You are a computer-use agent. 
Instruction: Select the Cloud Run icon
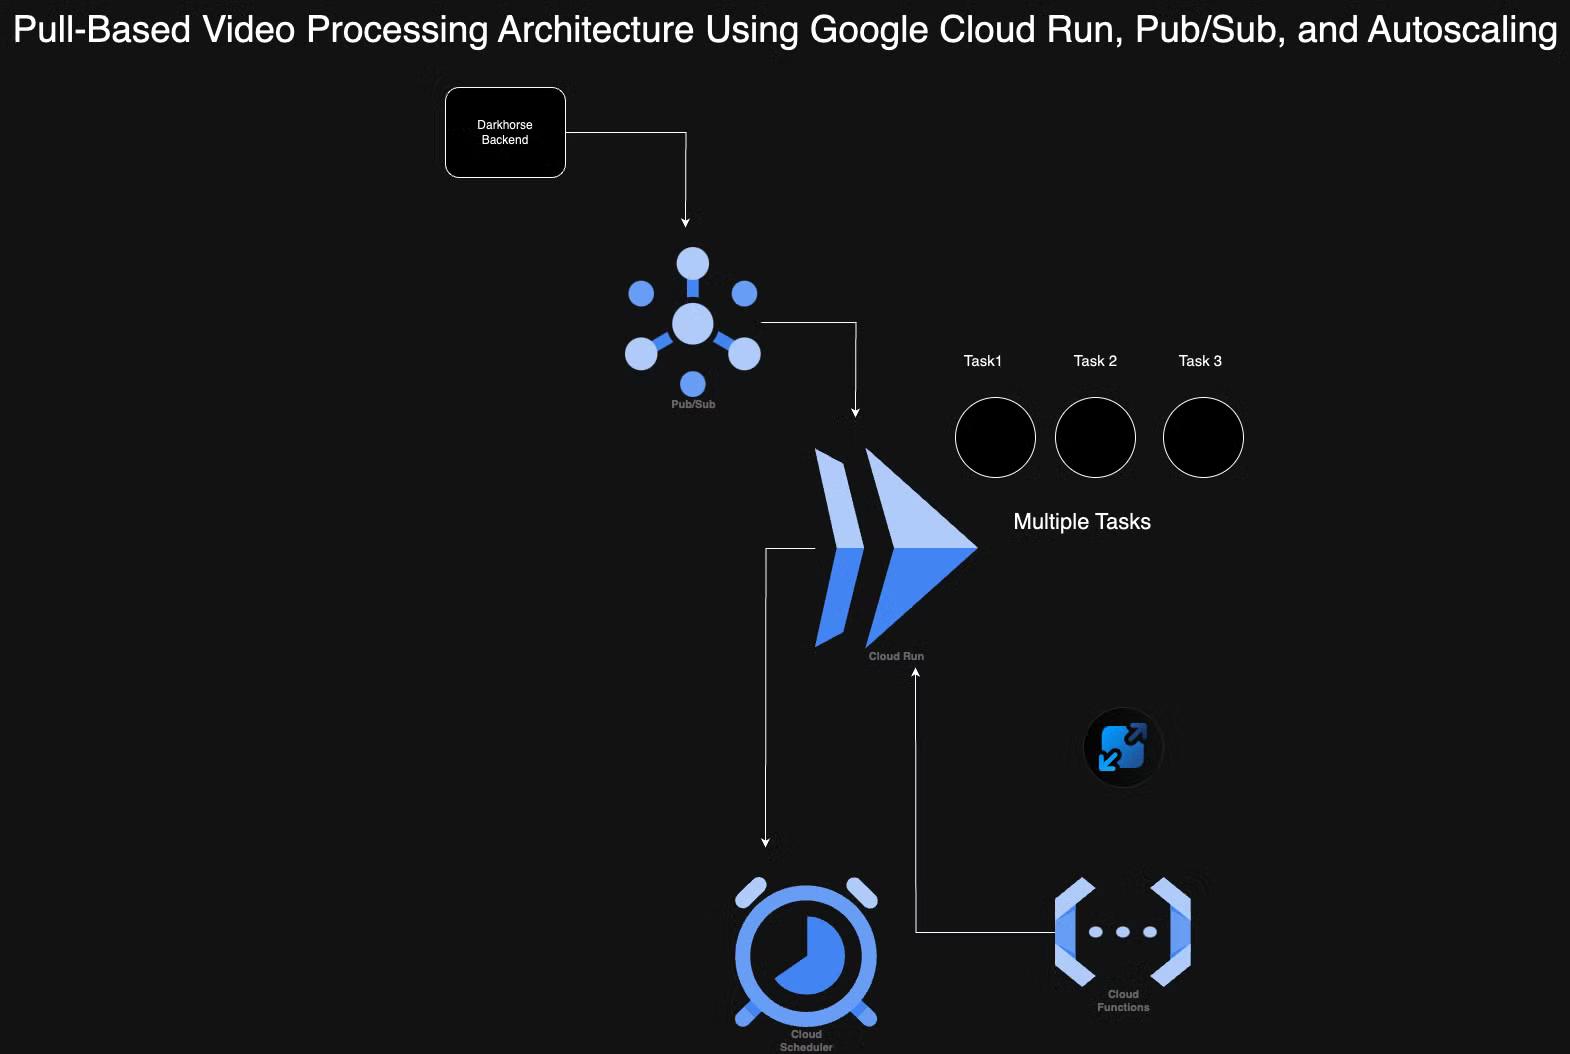(896, 547)
